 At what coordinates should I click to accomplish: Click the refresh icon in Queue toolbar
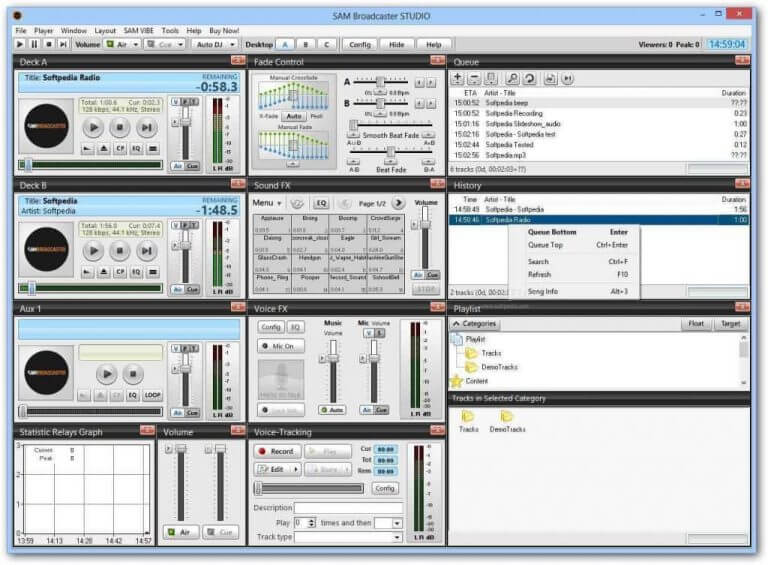point(529,78)
